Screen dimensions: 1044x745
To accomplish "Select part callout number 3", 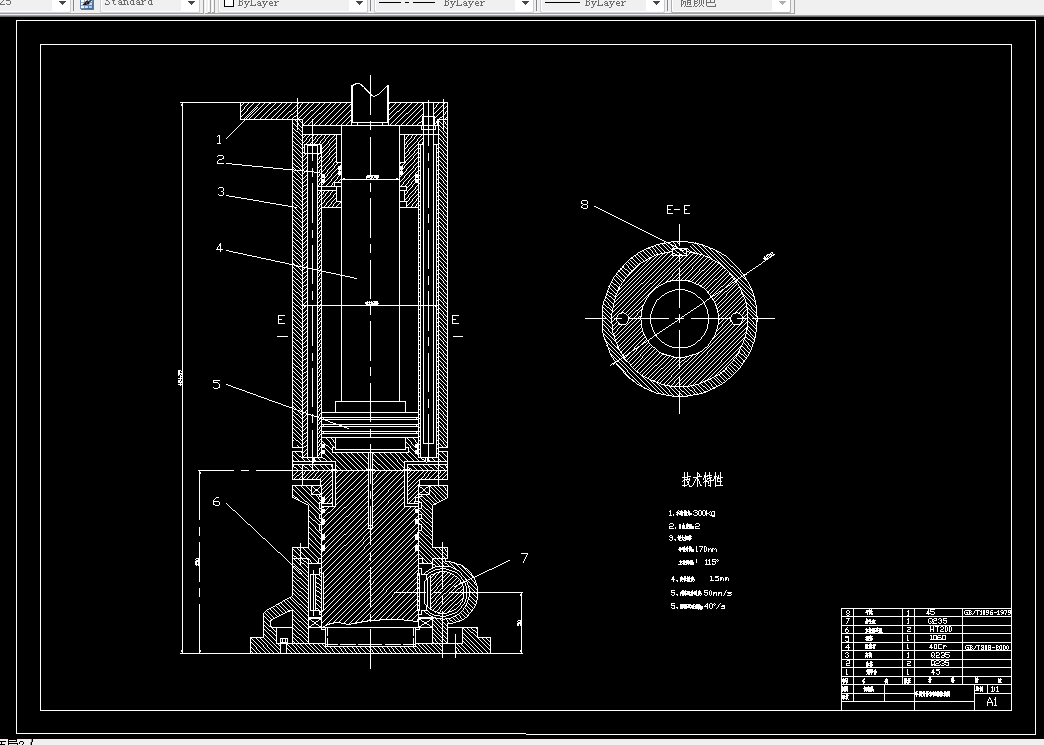I will click(221, 192).
